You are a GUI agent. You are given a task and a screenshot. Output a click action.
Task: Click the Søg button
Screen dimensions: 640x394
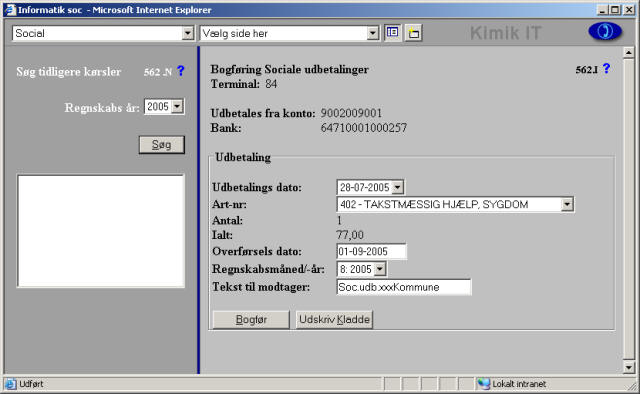point(162,145)
